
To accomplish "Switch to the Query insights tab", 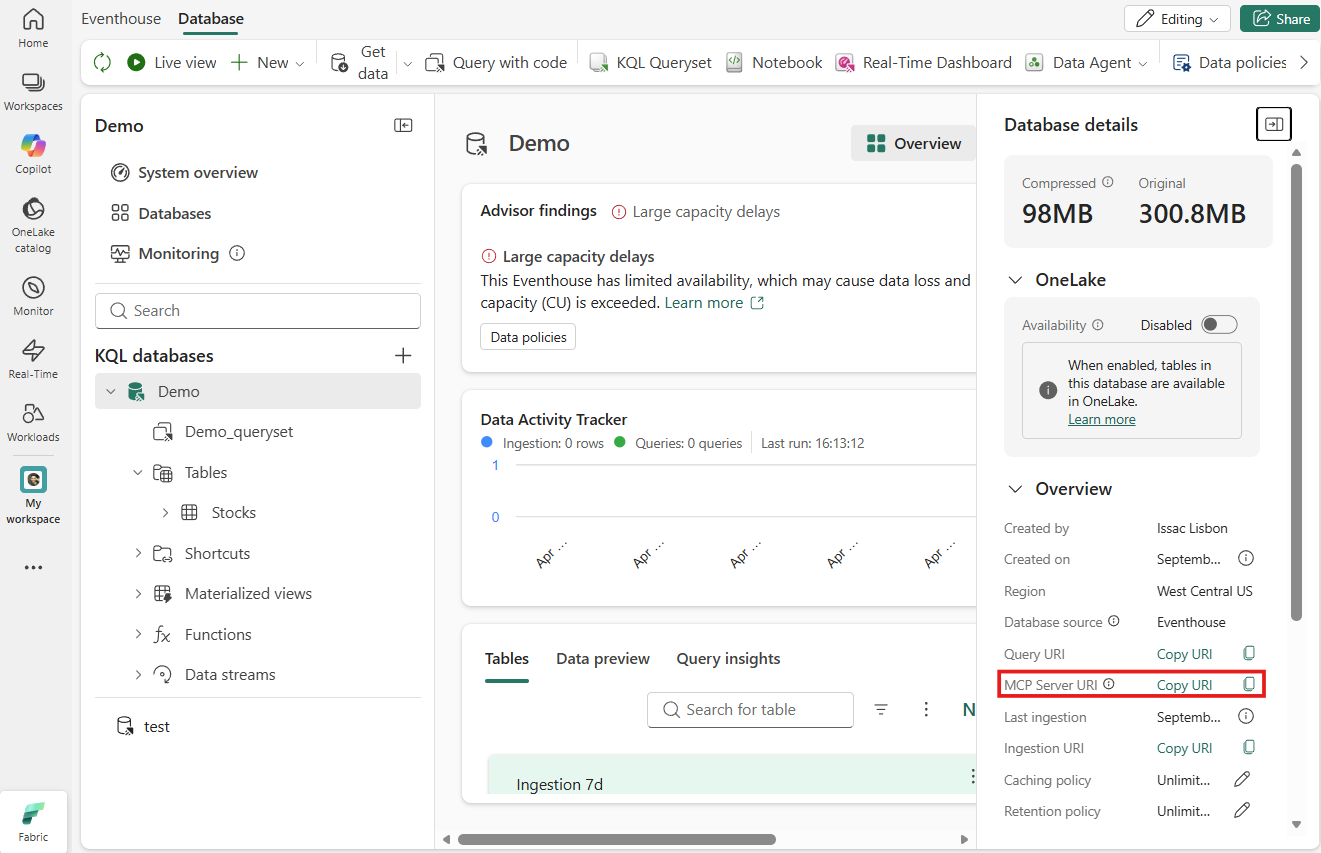I will point(728,658).
